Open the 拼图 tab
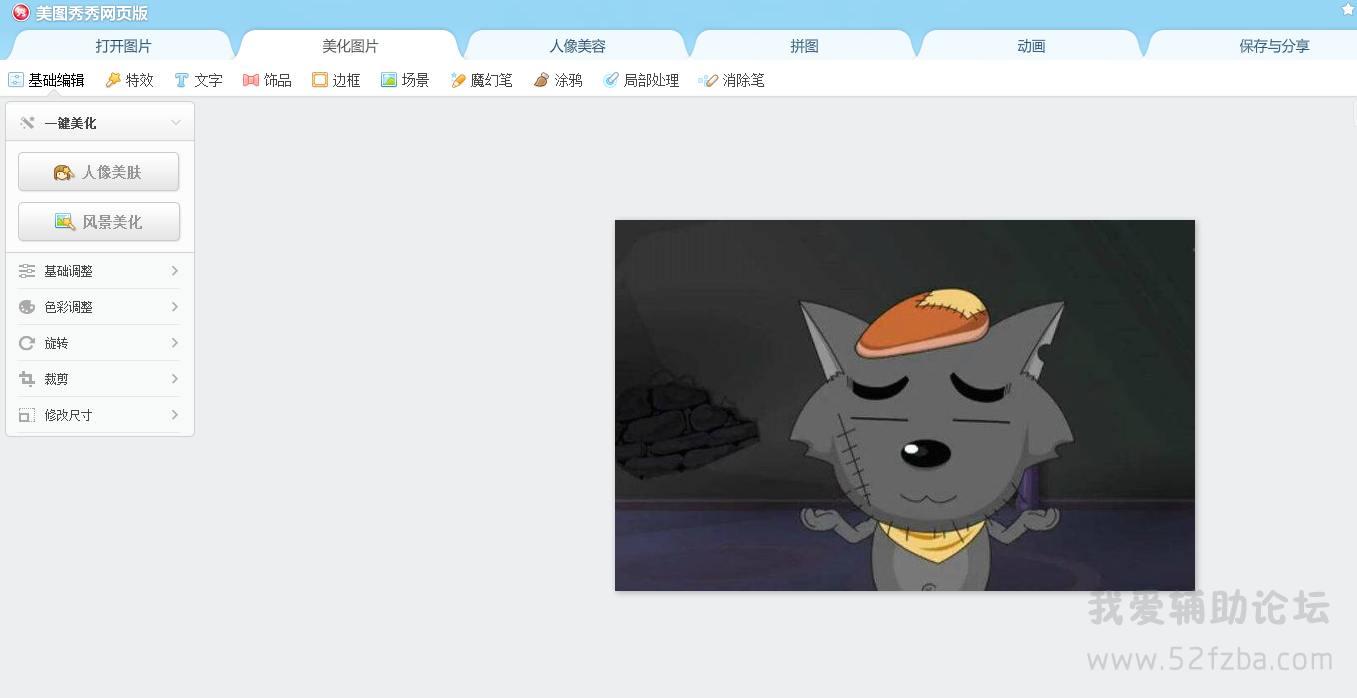 (804, 46)
